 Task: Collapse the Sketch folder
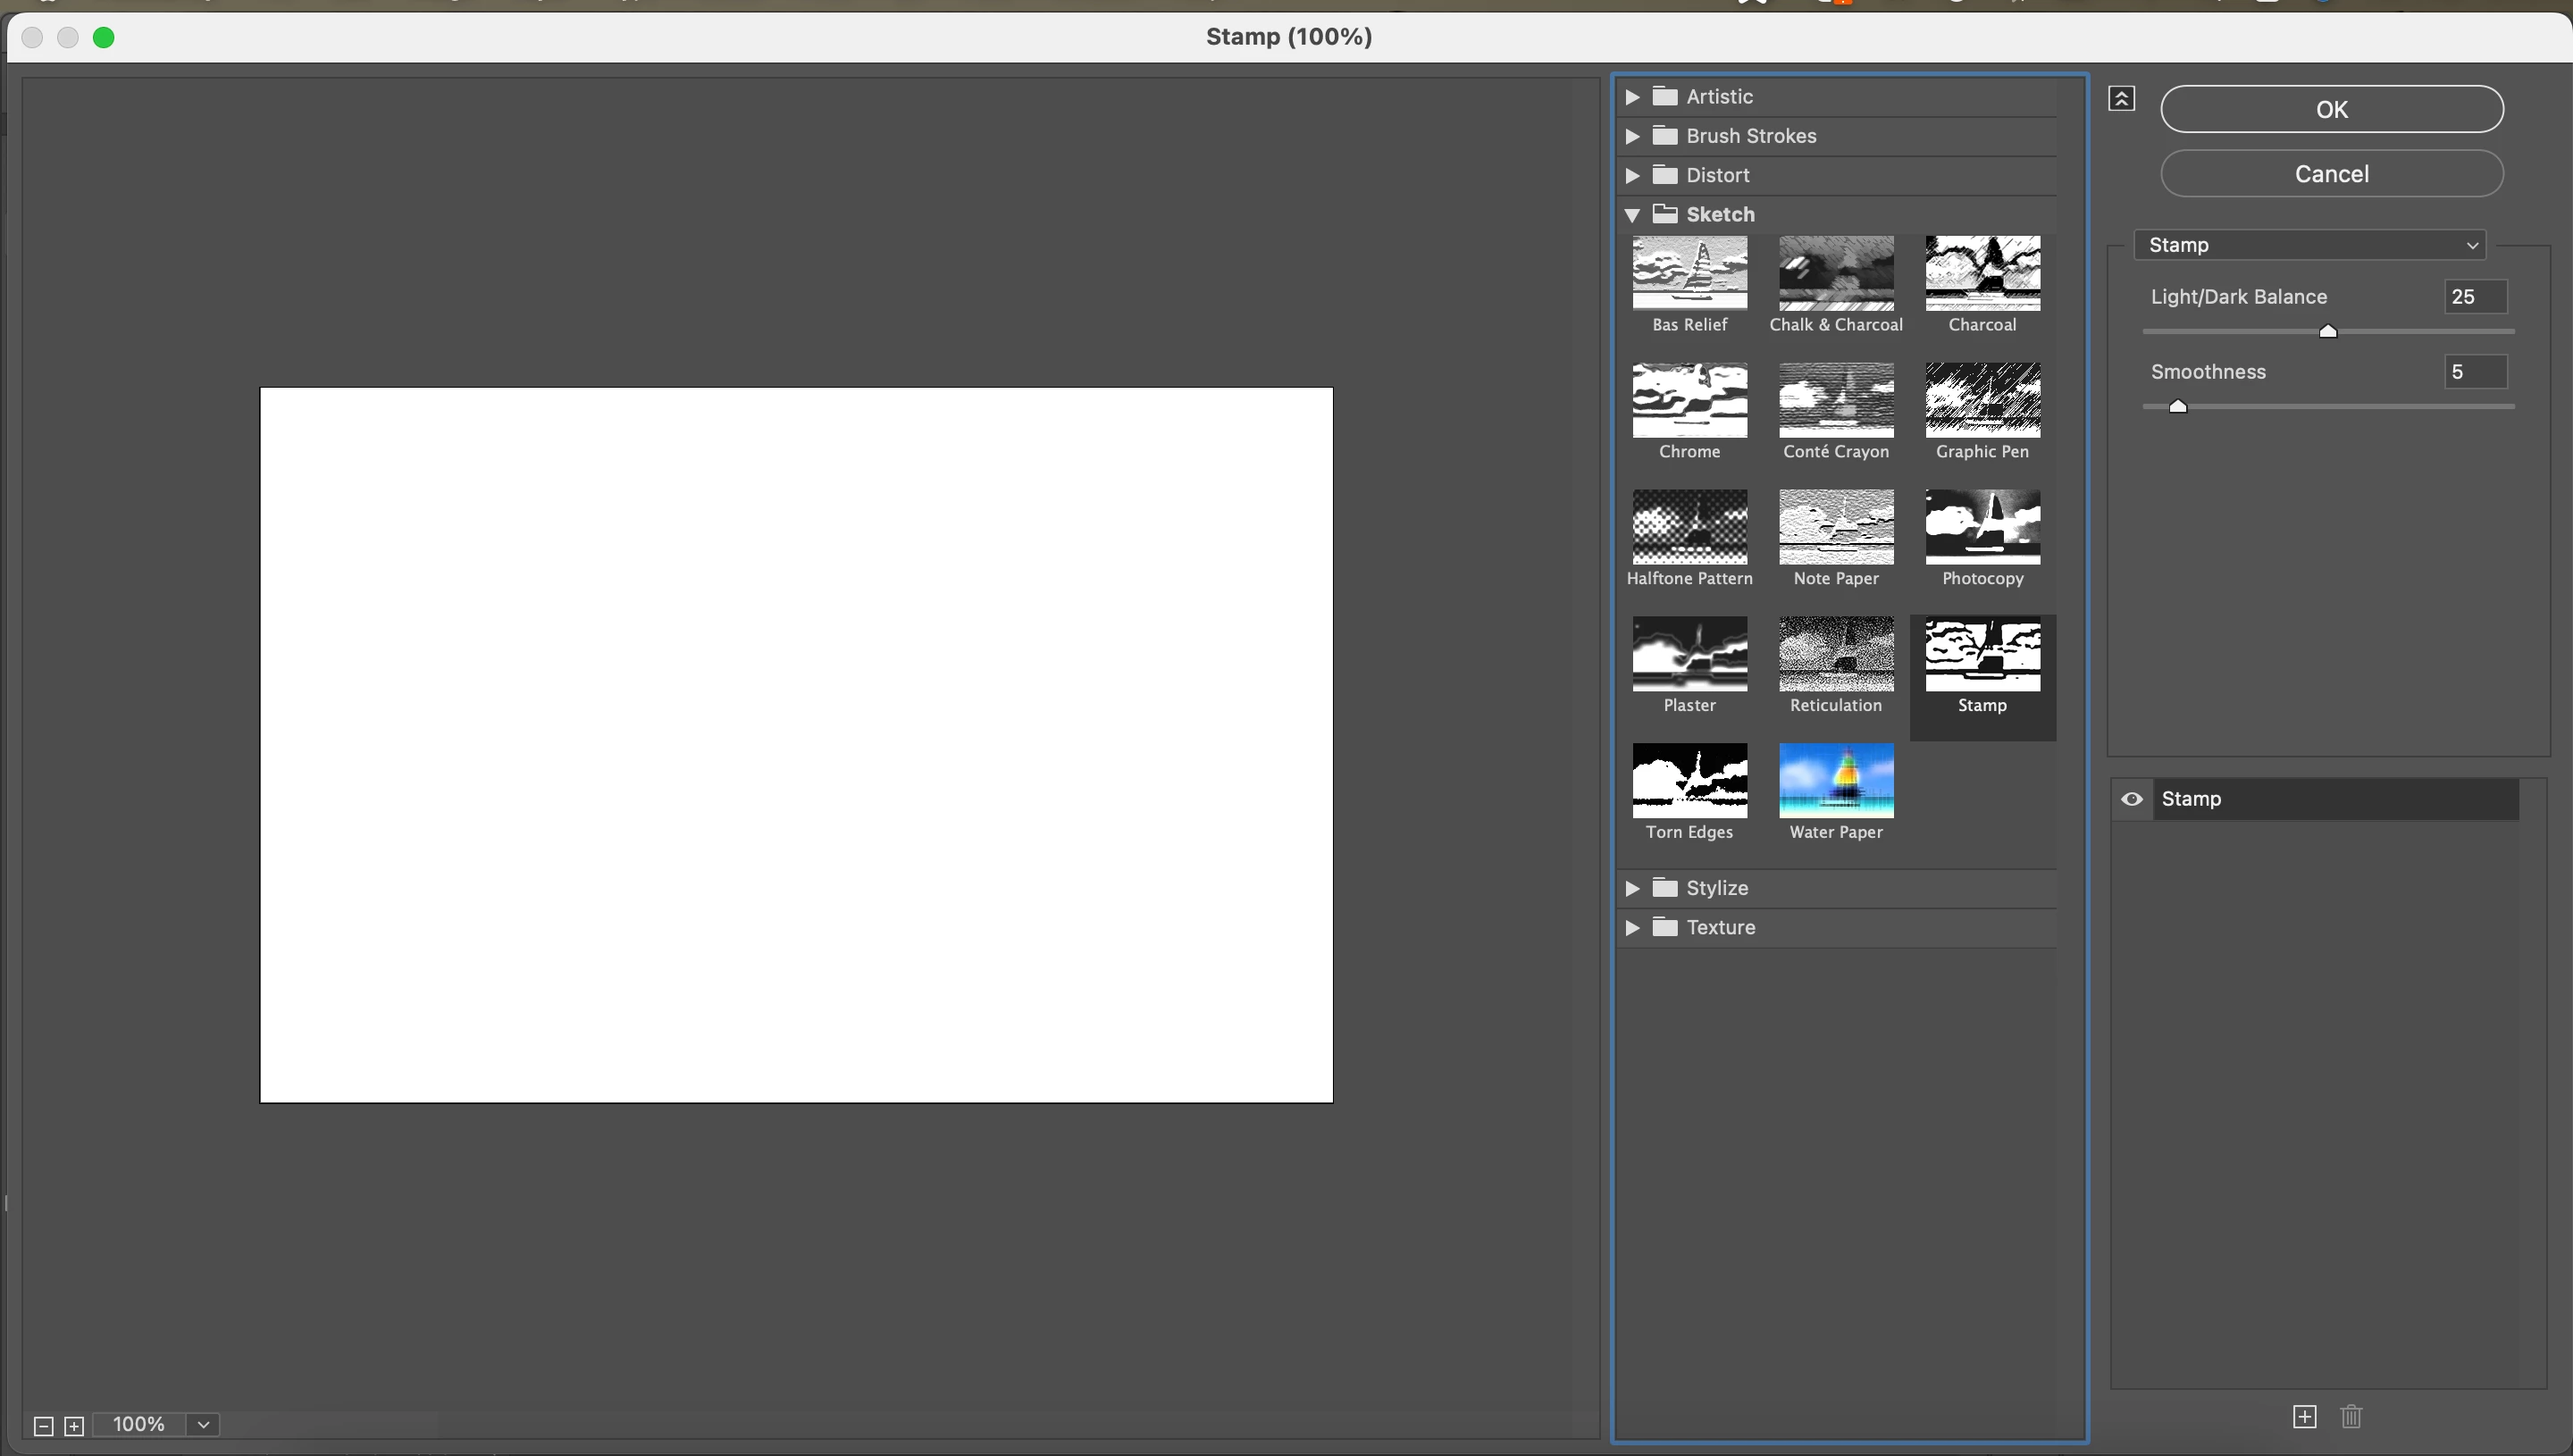point(1632,215)
